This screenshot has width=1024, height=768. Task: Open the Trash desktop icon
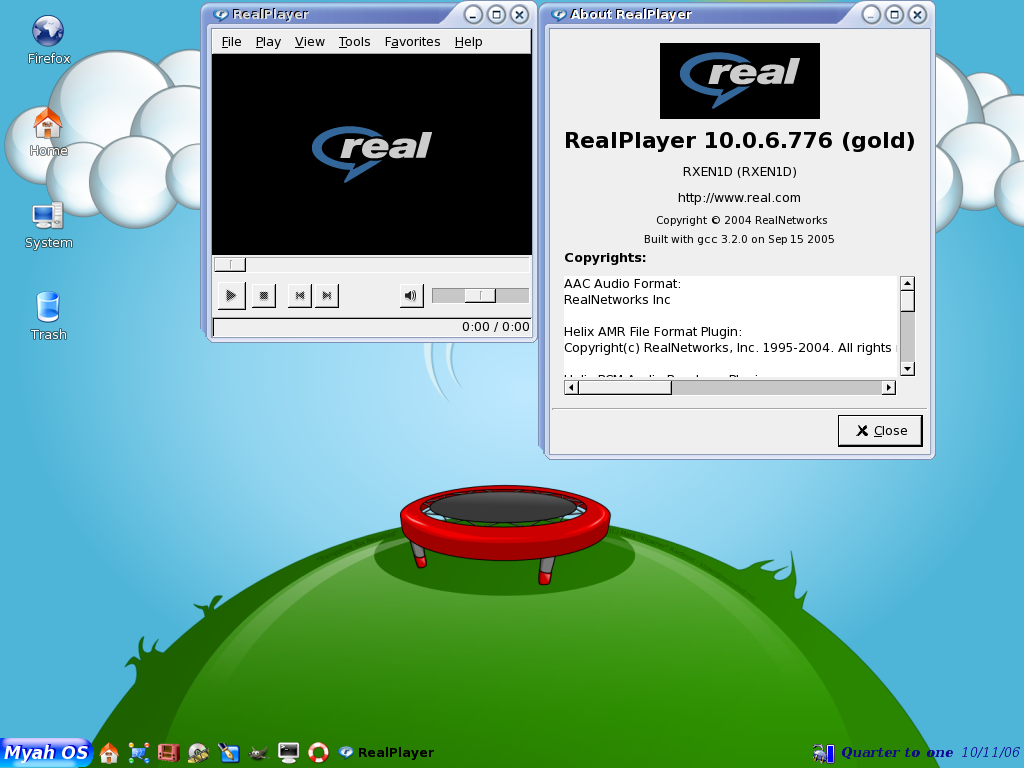pyautogui.click(x=48, y=316)
